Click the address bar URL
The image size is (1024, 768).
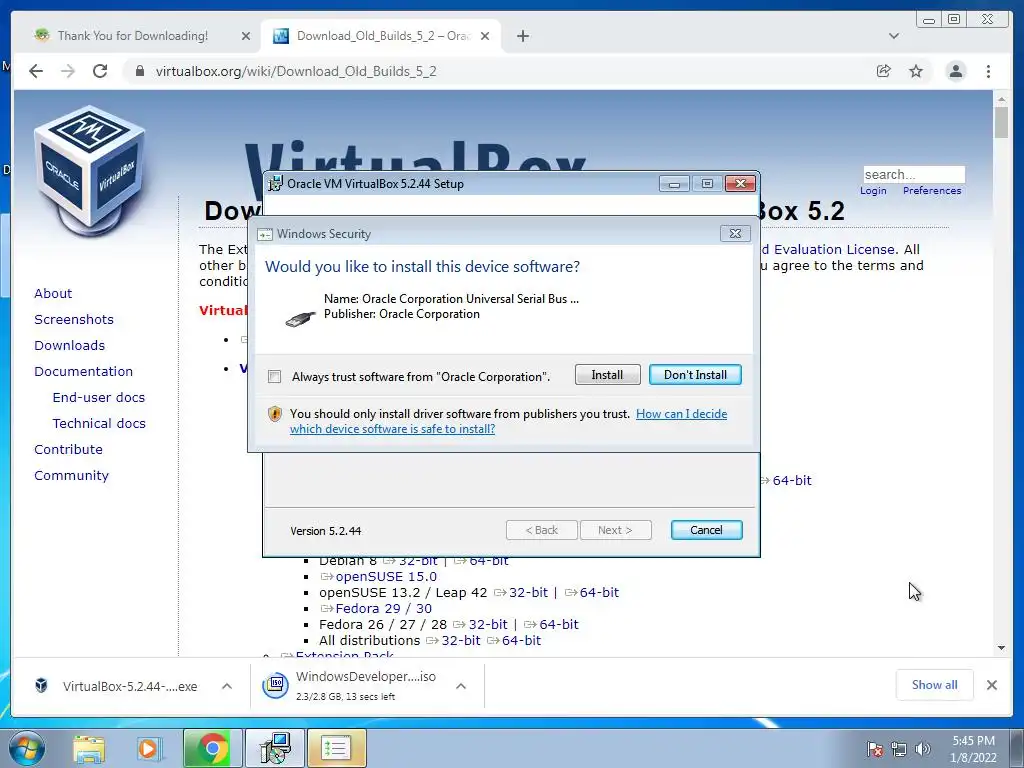click(x=296, y=71)
